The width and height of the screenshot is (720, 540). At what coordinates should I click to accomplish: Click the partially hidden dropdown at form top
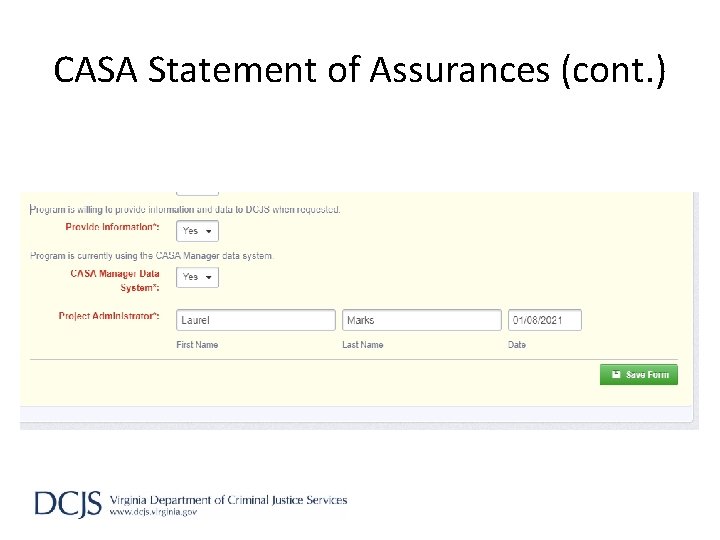click(197, 190)
